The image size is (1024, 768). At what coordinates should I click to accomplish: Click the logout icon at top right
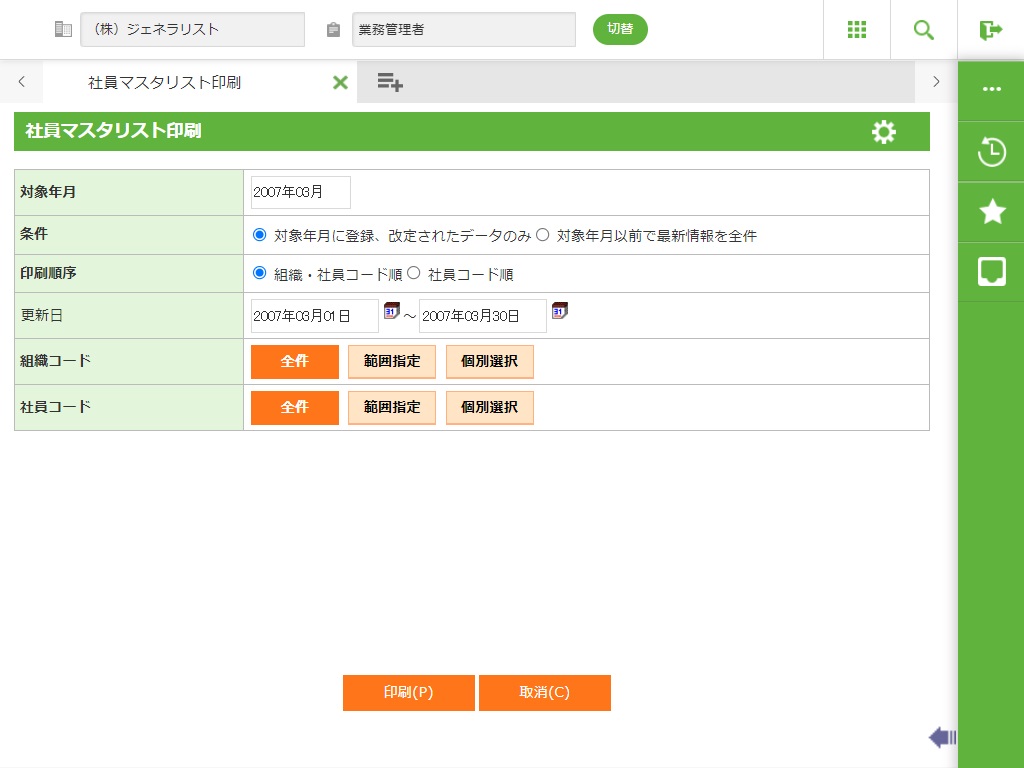click(991, 29)
